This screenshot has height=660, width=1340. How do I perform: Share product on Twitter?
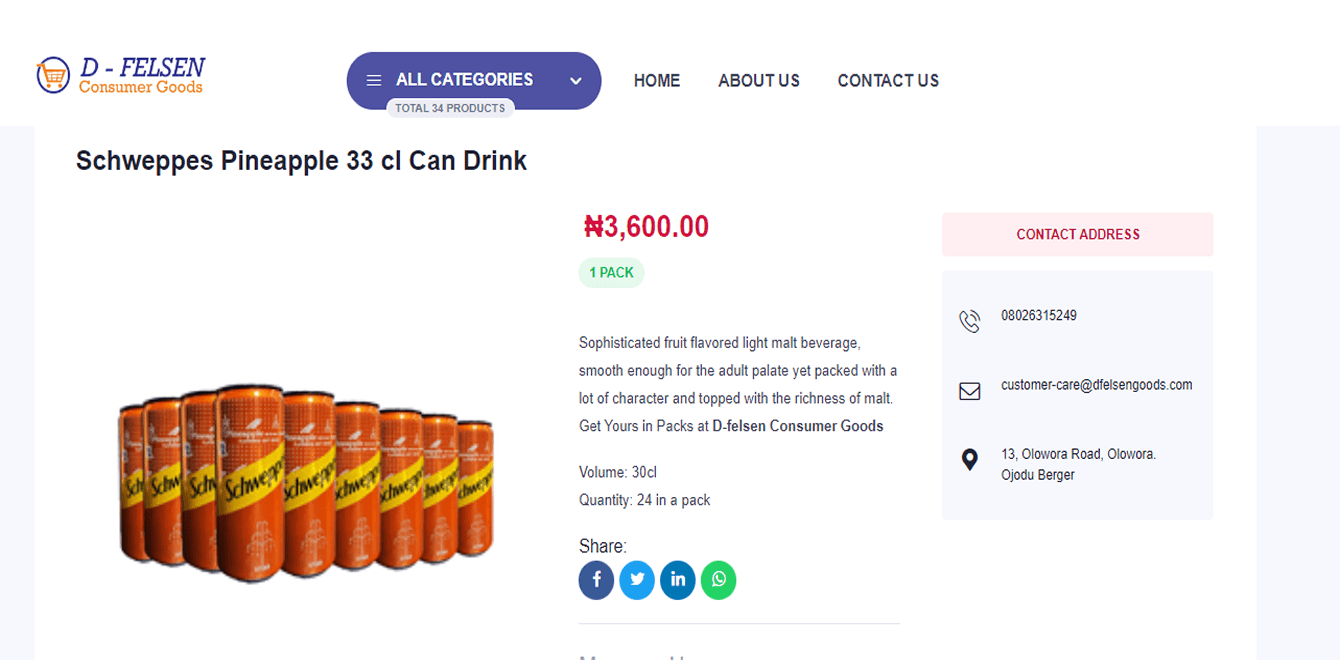(637, 580)
